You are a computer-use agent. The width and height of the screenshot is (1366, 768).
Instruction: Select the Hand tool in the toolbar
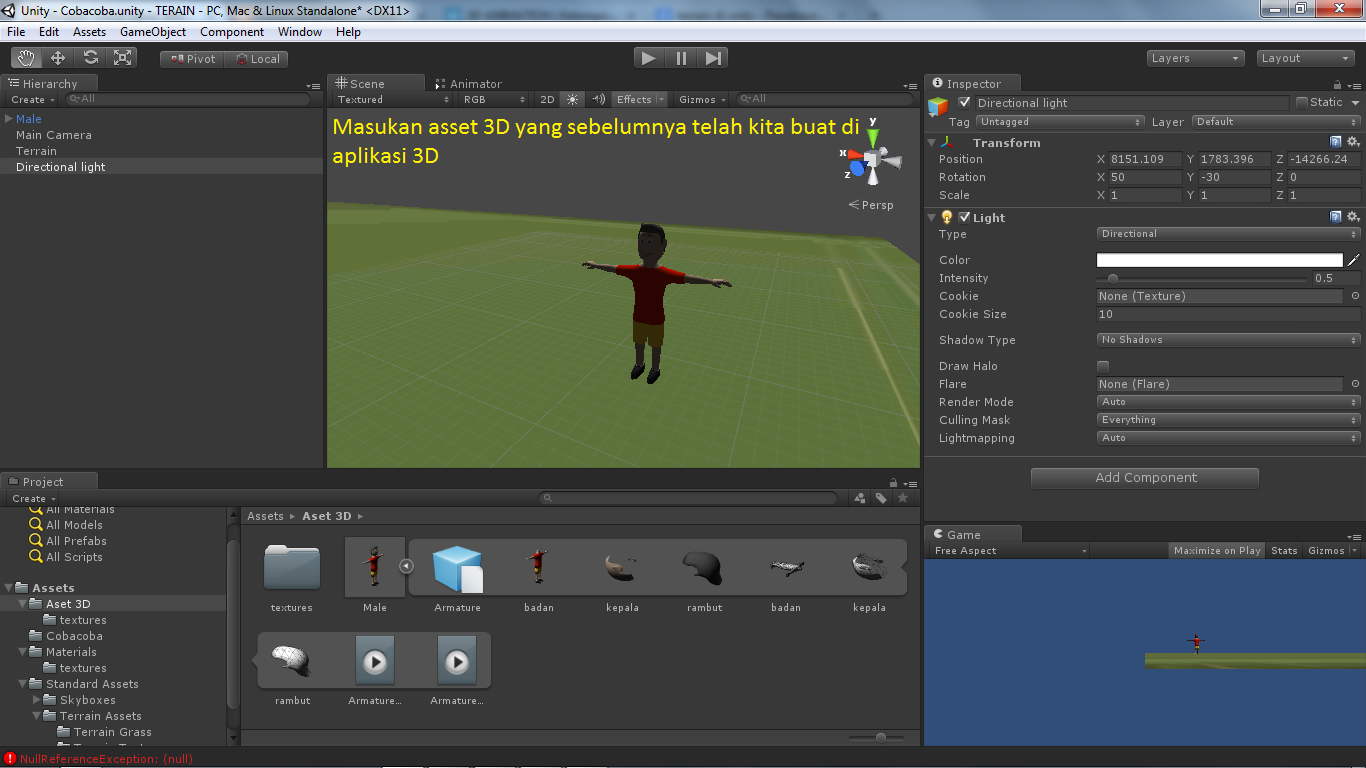(x=26, y=57)
